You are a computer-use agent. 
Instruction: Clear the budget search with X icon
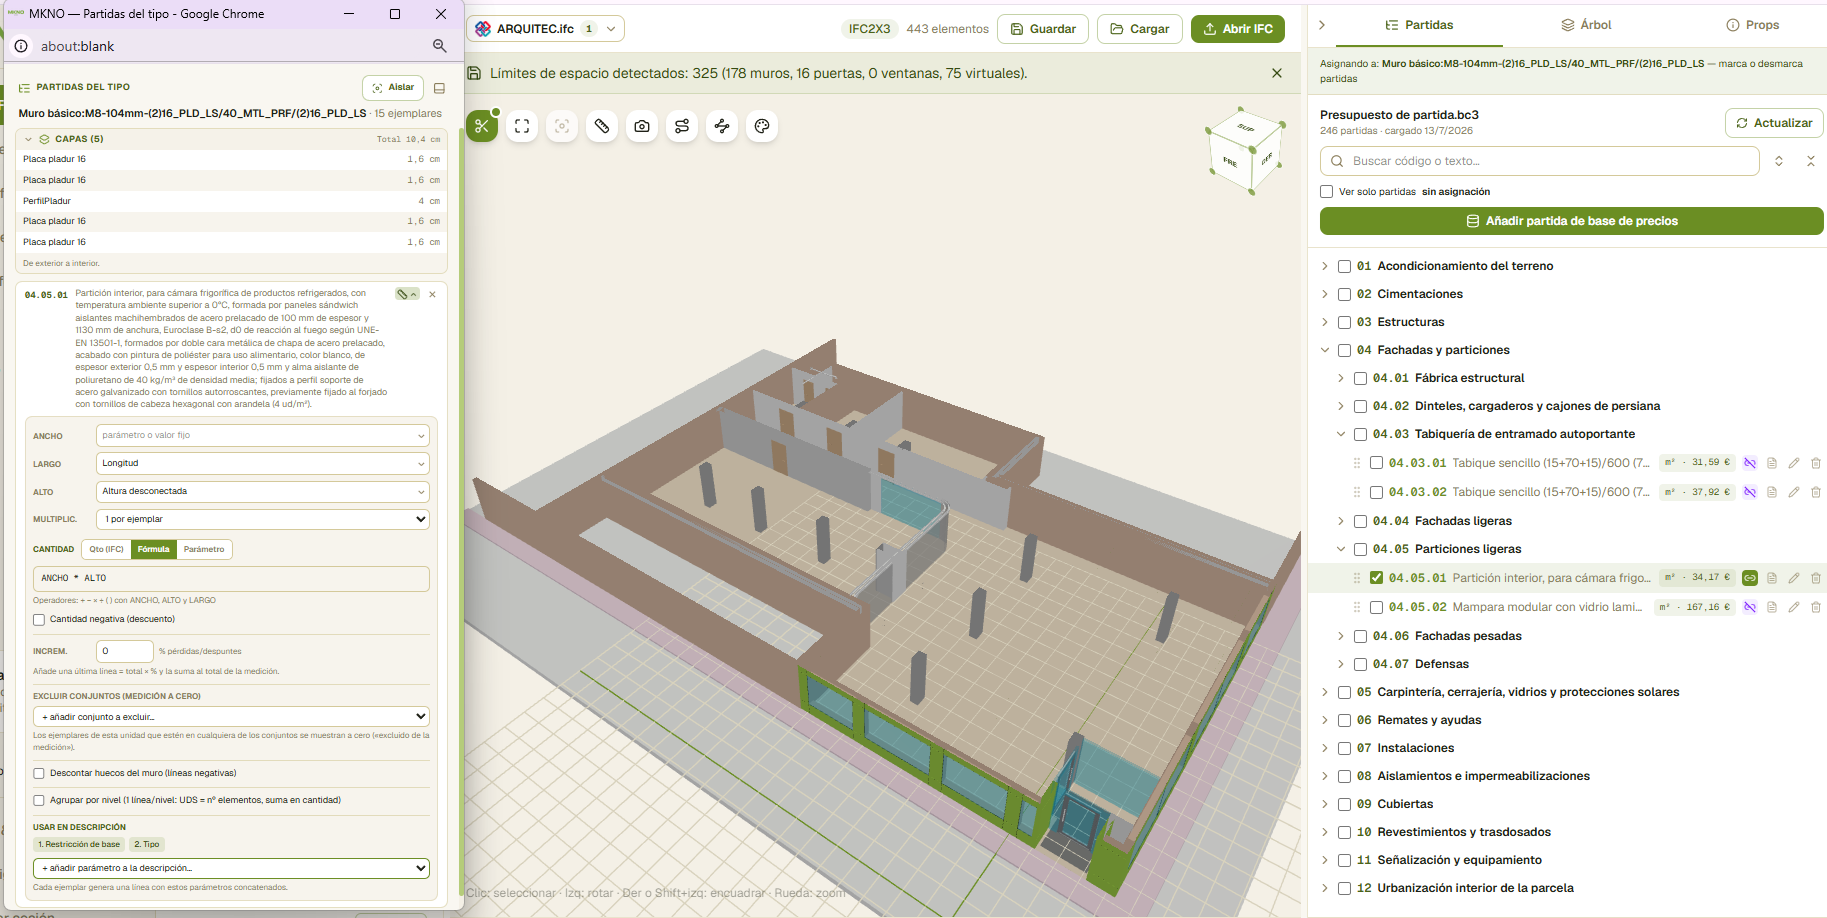point(1811,161)
